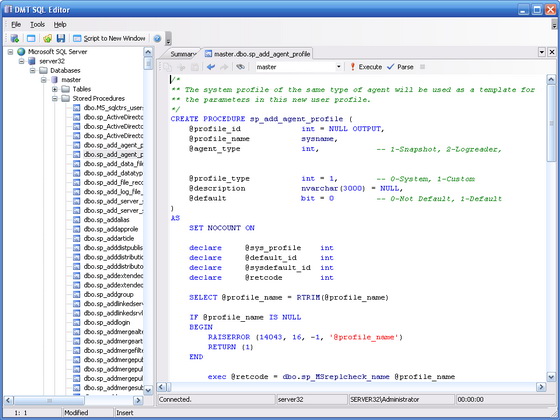560x420 pixels.
Task: Open the File menu
Action: click(16, 25)
